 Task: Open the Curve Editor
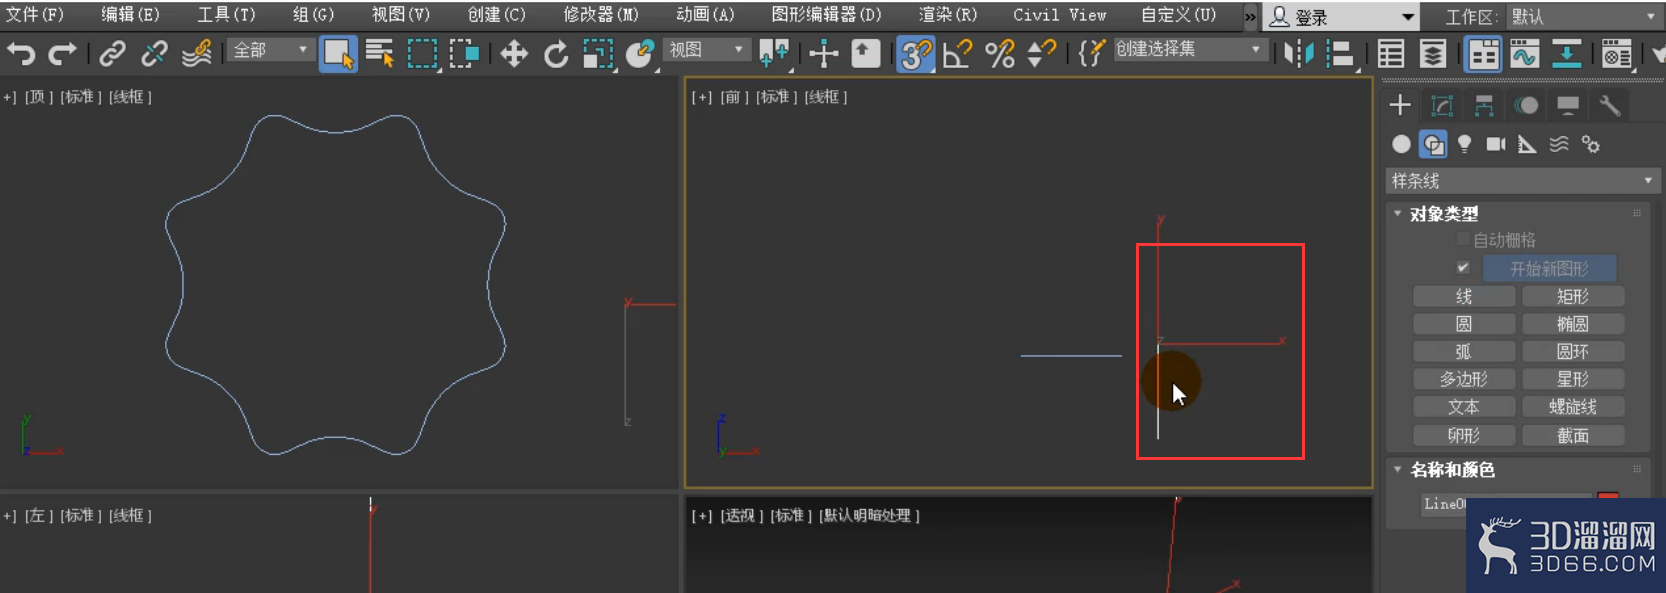[1524, 53]
